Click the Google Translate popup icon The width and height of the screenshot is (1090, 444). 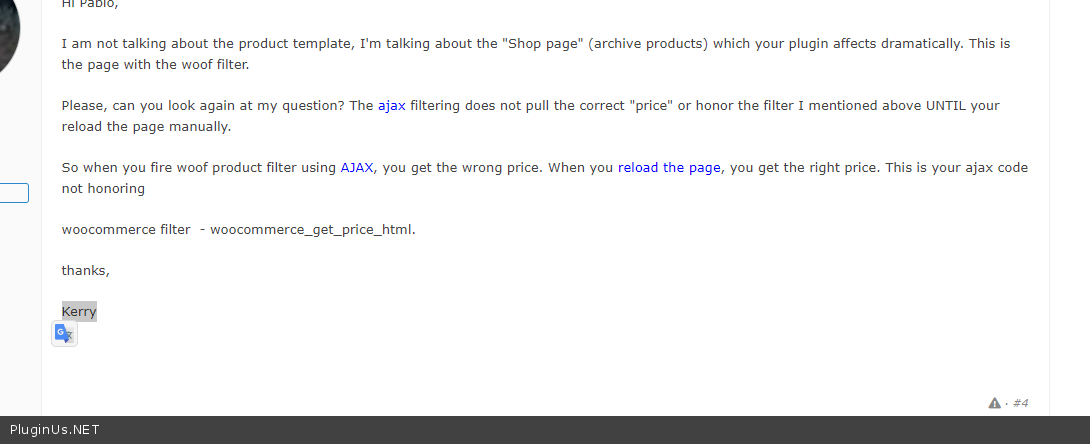point(64,334)
